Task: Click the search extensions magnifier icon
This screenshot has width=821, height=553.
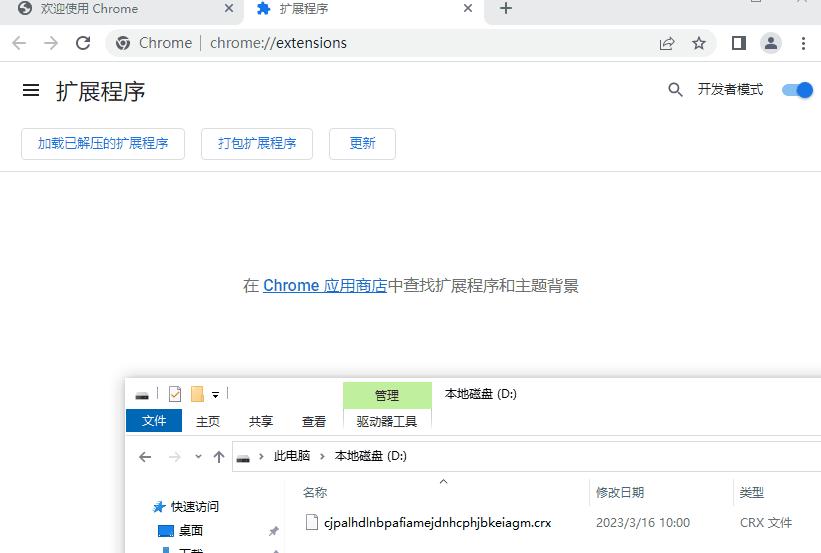Action: (x=675, y=90)
